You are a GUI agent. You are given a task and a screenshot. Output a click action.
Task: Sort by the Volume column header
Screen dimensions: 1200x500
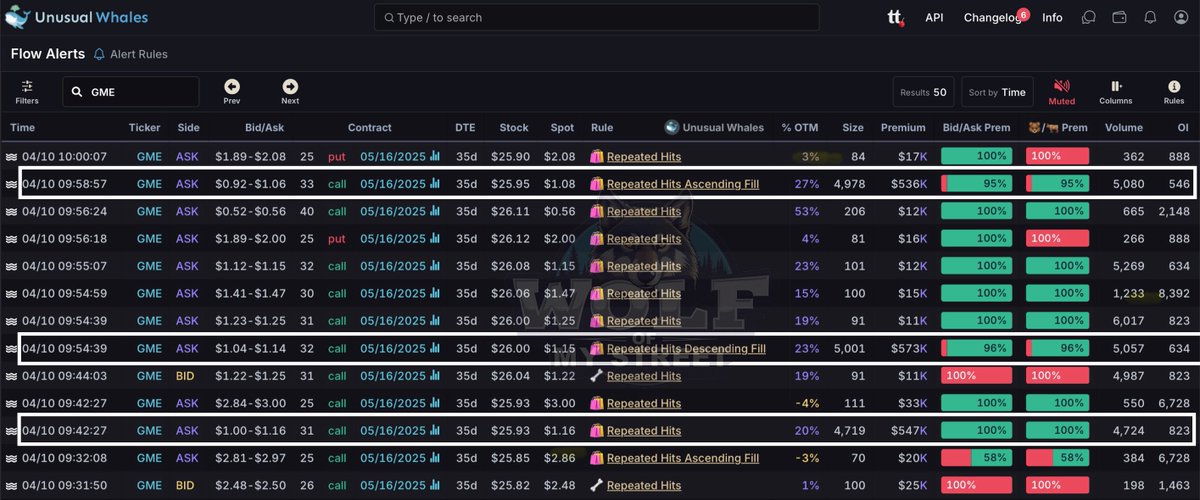1124,128
